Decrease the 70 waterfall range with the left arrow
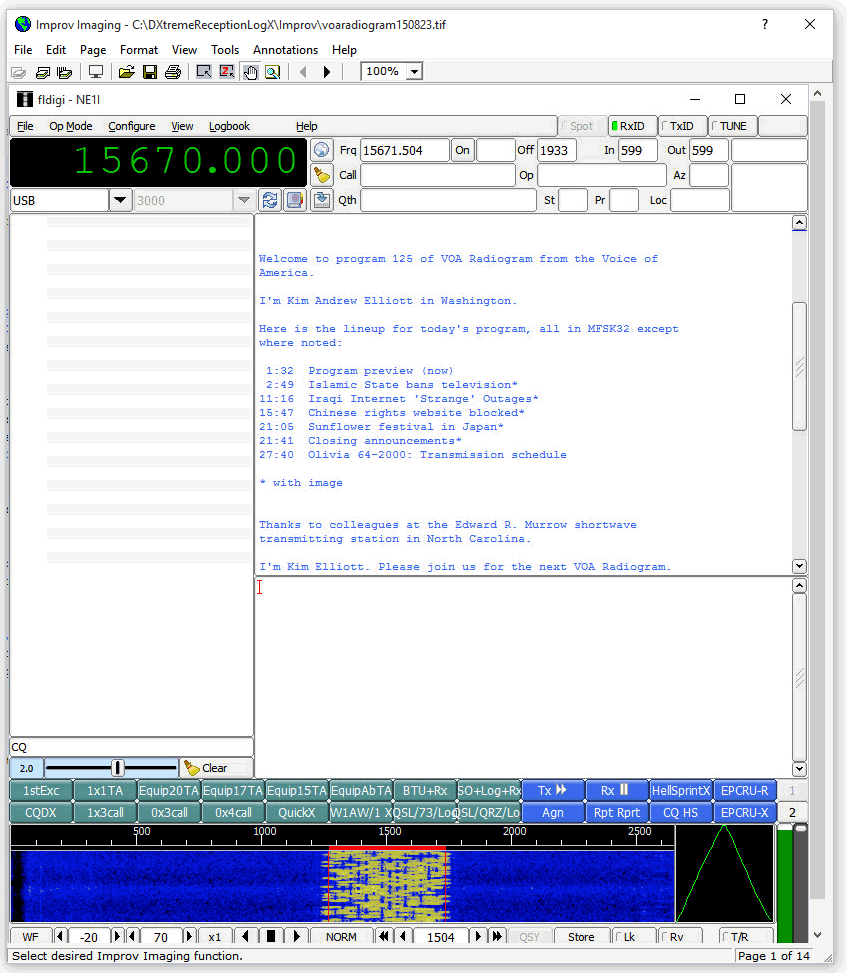The height and width of the screenshot is (973, 847). coord(132,936)
